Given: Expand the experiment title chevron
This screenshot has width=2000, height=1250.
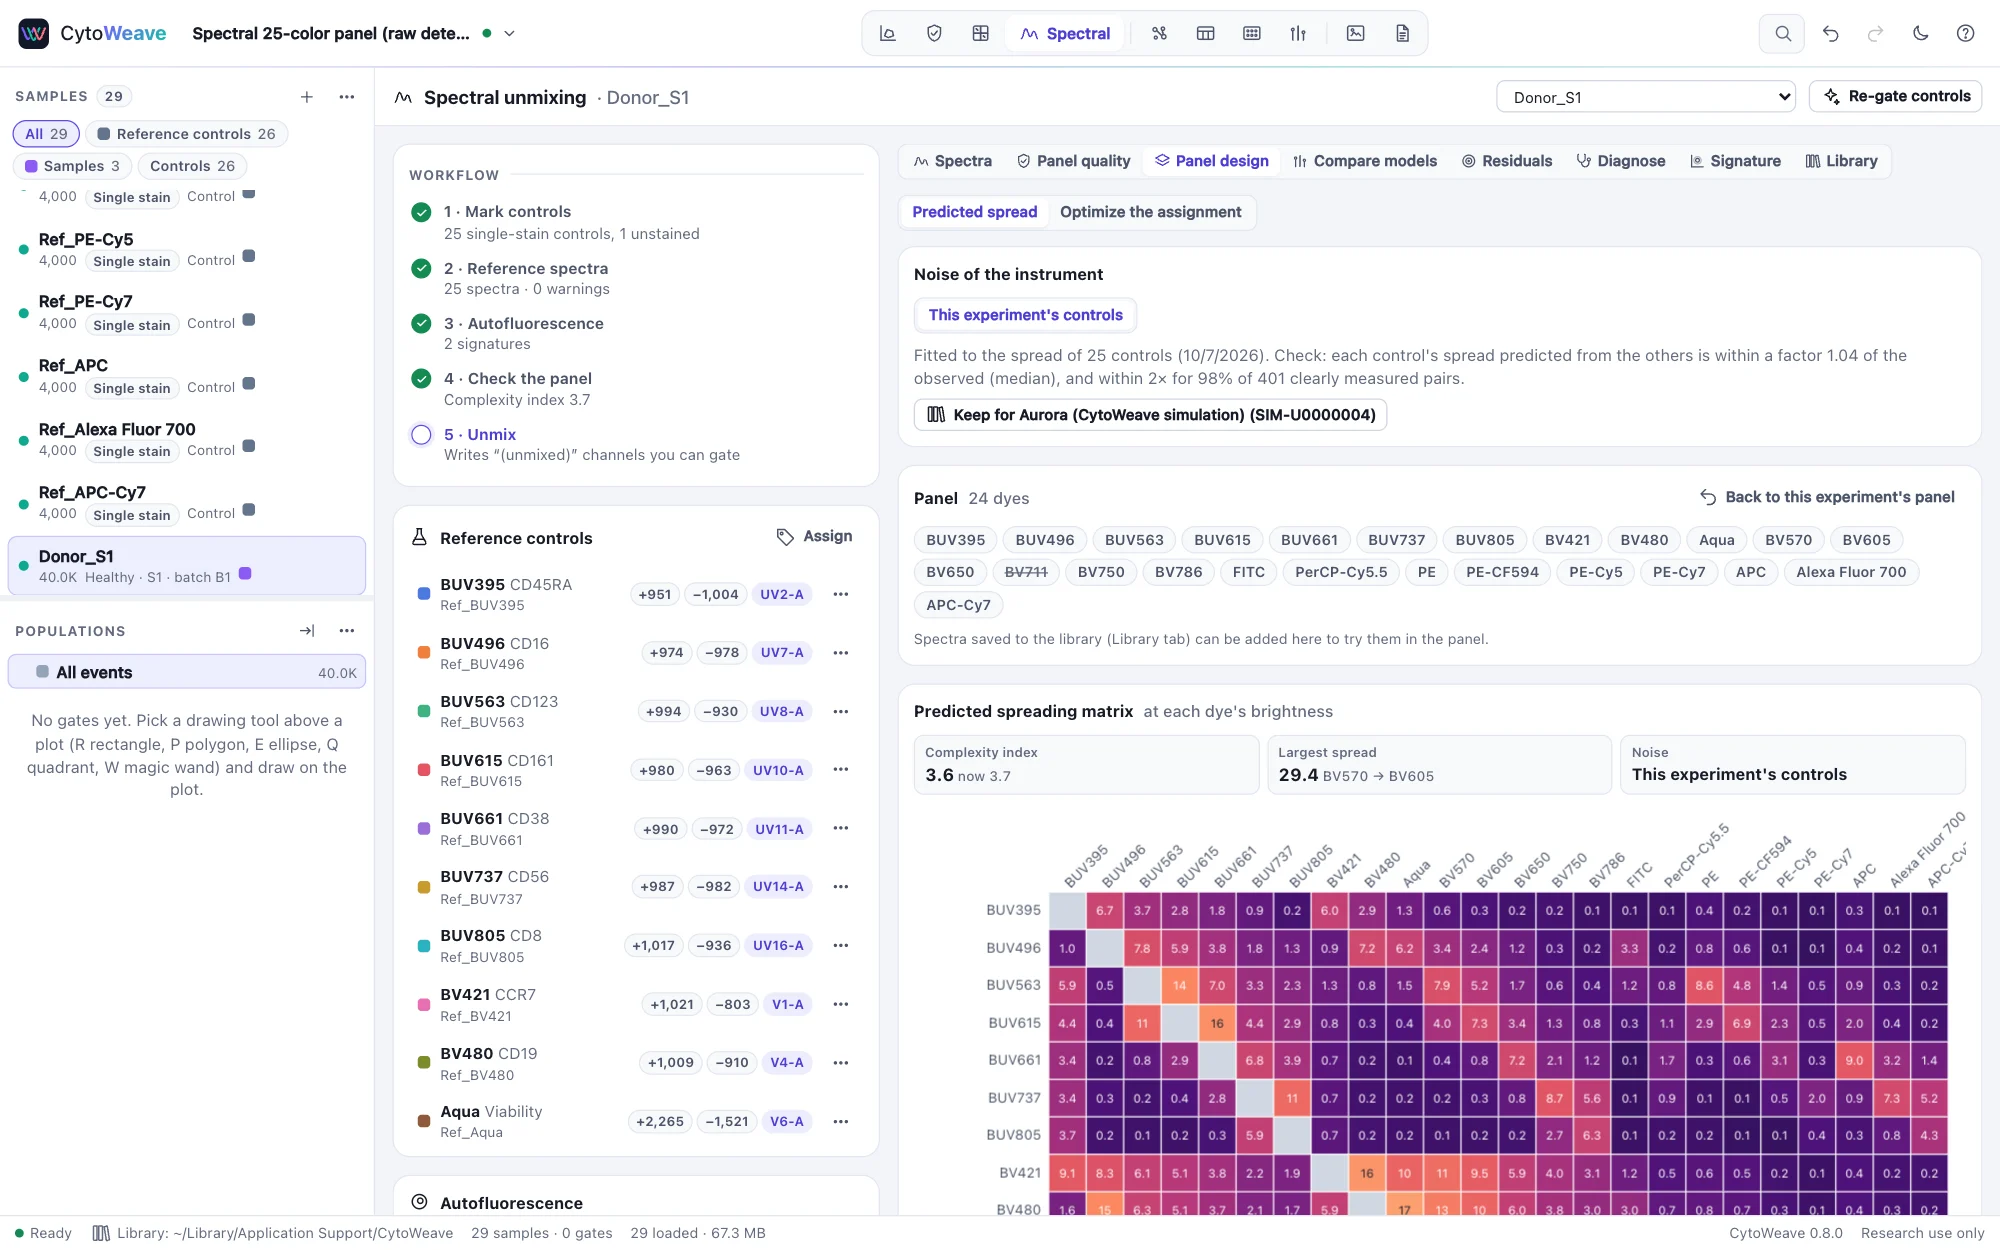Looking at the screenshot, I should coord(509,33).
